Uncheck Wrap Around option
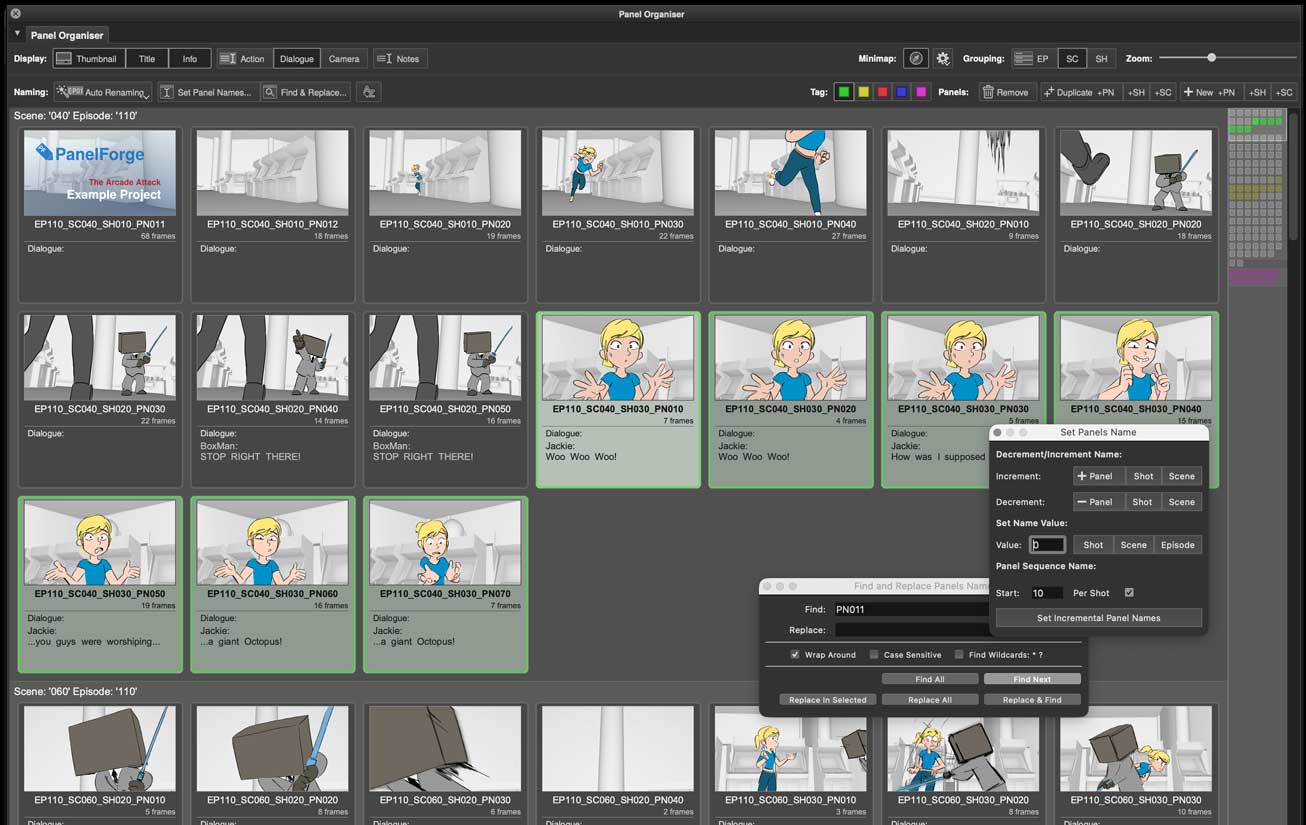 (795, 655)
